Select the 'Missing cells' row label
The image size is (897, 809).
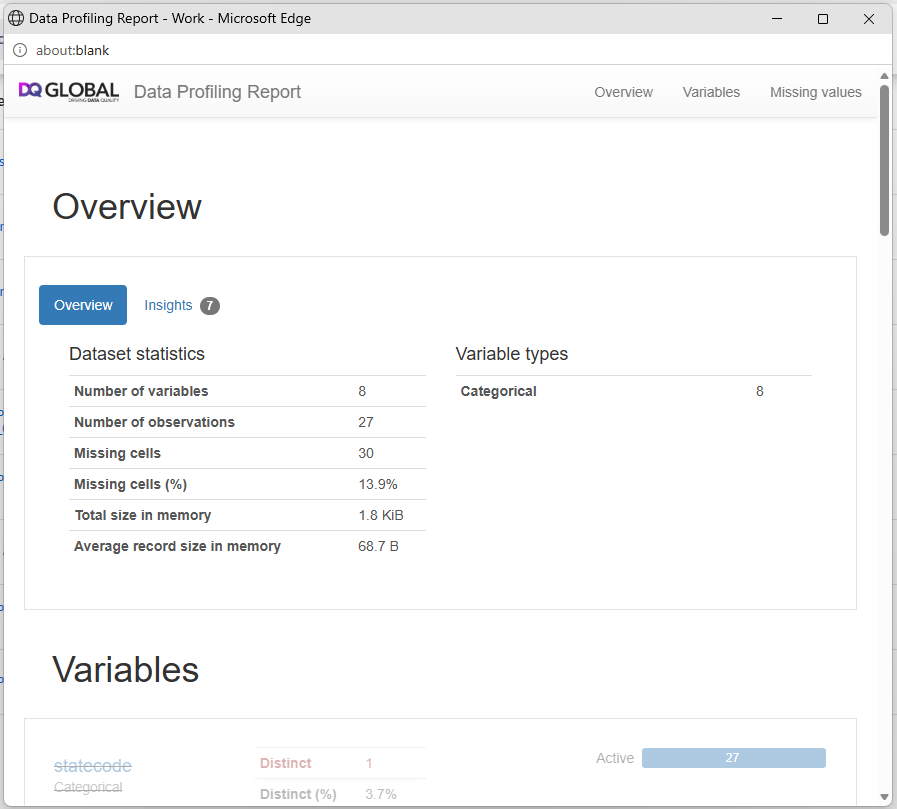(117, 453)
